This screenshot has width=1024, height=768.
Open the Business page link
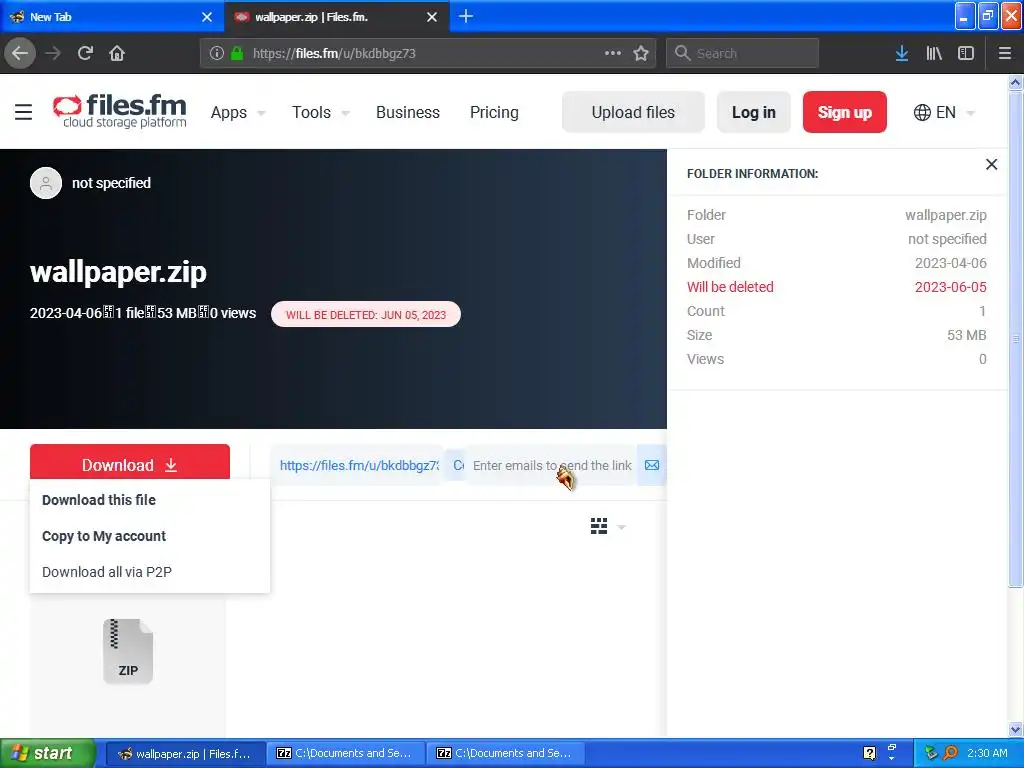(x=408, y=112)
